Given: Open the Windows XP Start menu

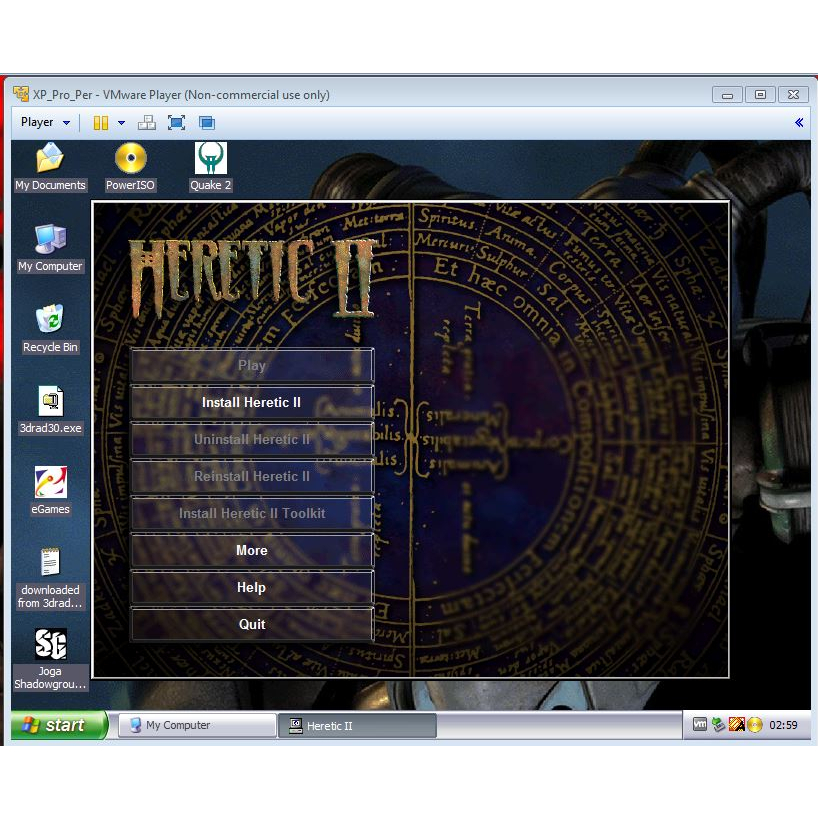Looking at the screenshot, I should click(59, 725).
